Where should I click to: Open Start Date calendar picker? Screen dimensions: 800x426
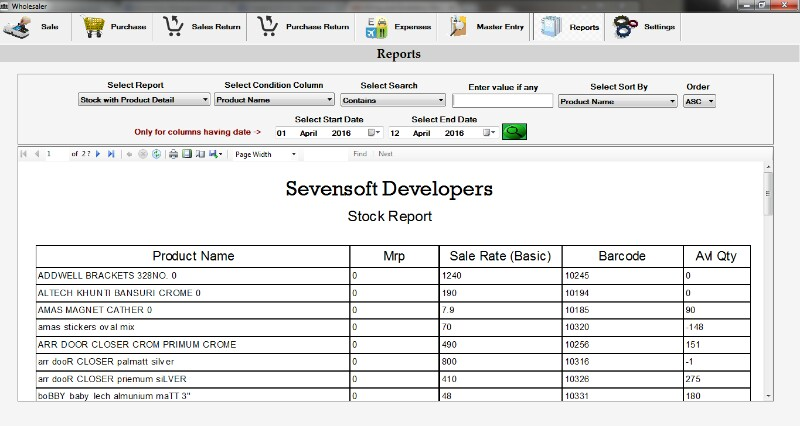(x=374, y=133)
